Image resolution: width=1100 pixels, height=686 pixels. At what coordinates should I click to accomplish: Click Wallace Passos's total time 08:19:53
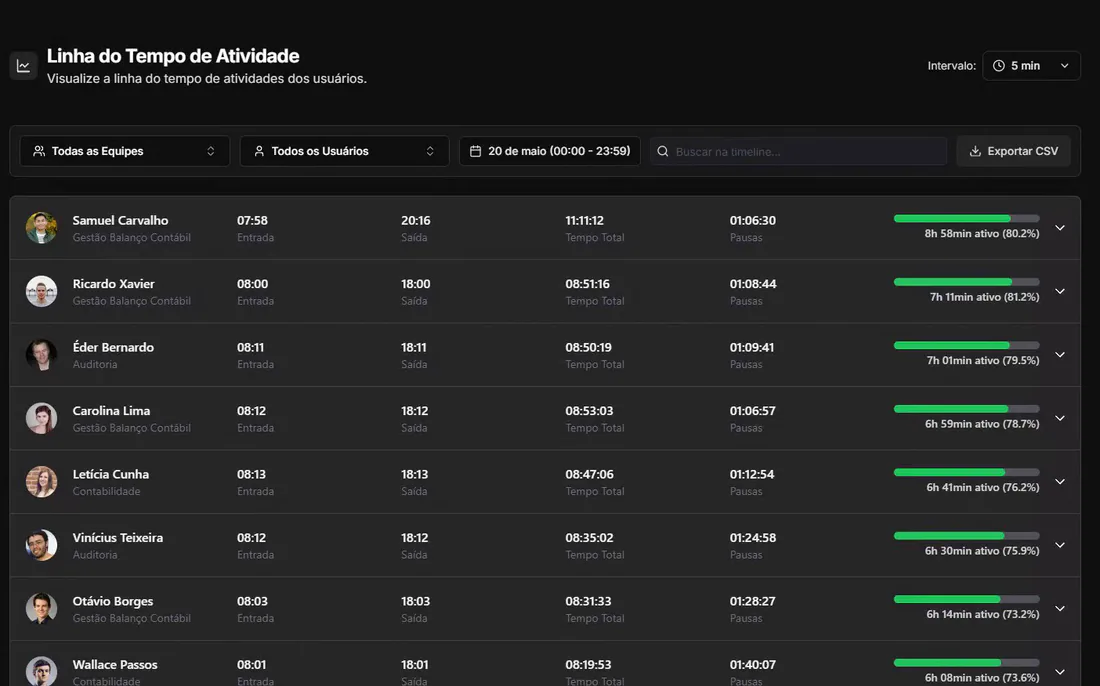(x=588, y=664)
